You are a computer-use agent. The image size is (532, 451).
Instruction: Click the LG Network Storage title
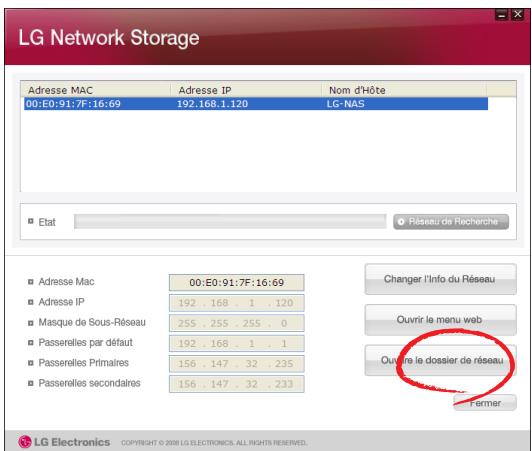109,38
